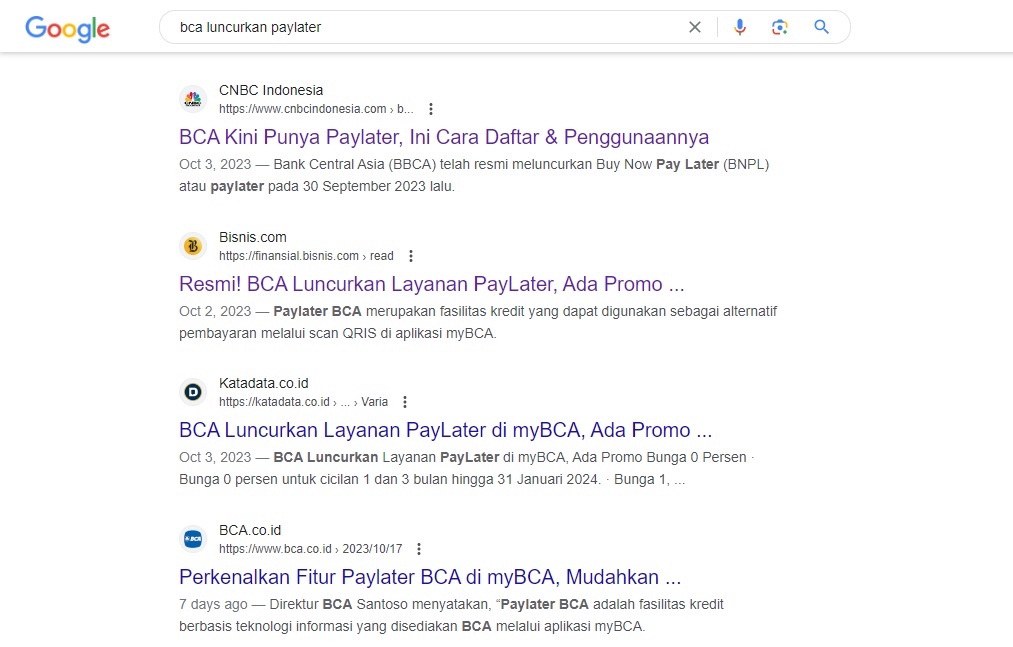This screenshot has height=647, width=1013.
Task: Click the https://katadata.co.id › Varia breadcrumb
Action: click(x=303, y=402)
